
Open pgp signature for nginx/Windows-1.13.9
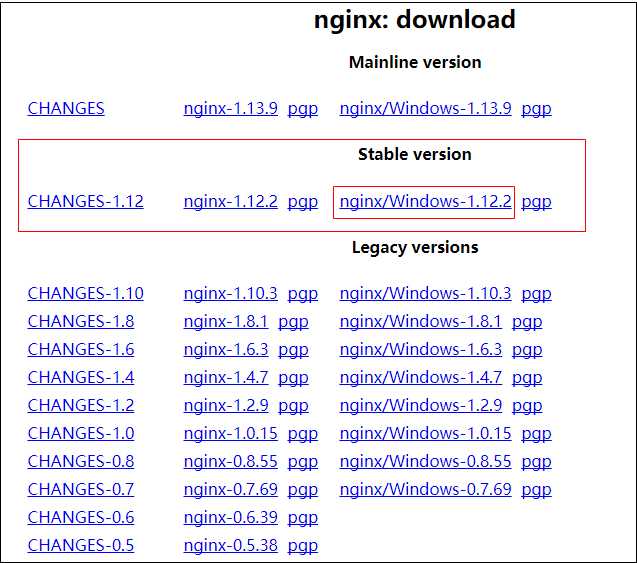[536, 109]
